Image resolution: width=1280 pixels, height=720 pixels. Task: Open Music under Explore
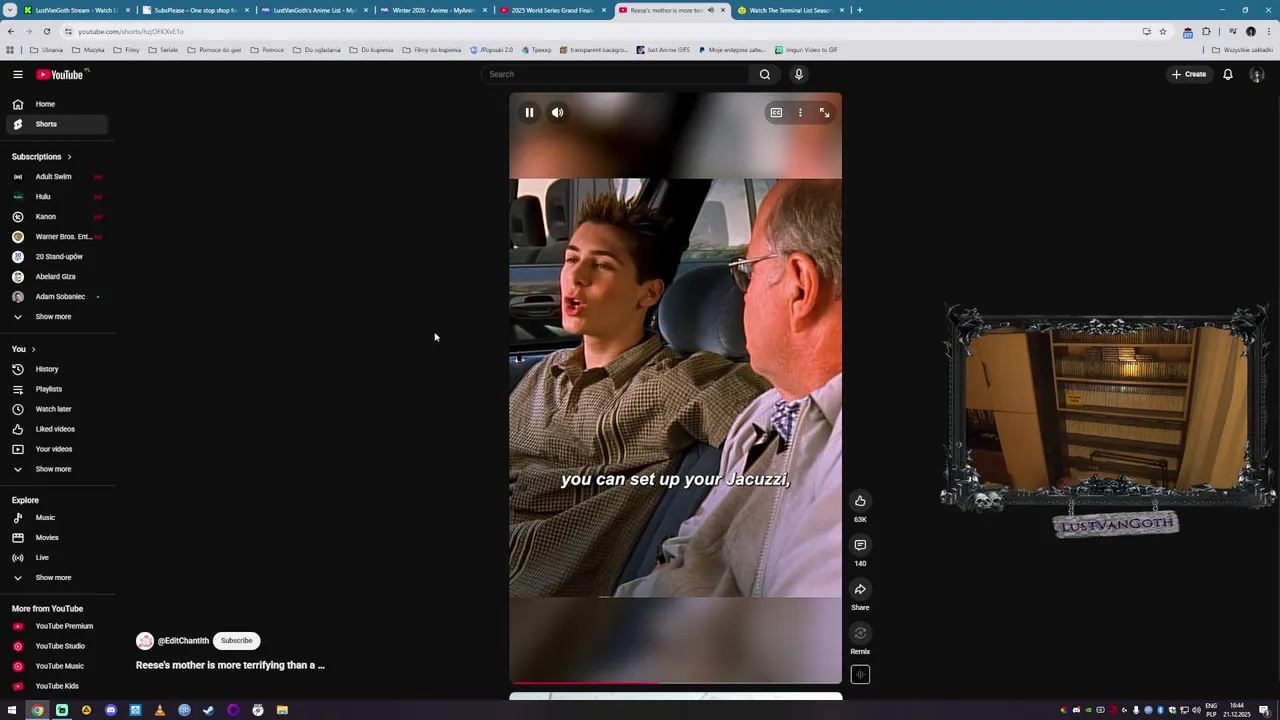tap(56, 518)
